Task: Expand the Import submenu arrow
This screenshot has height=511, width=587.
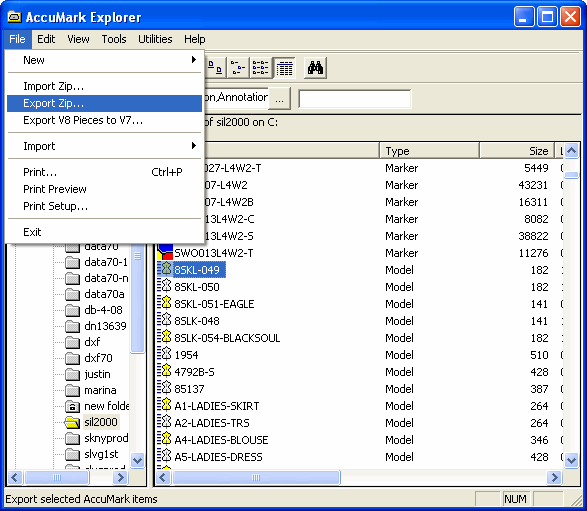Action: tap(194, 146)
